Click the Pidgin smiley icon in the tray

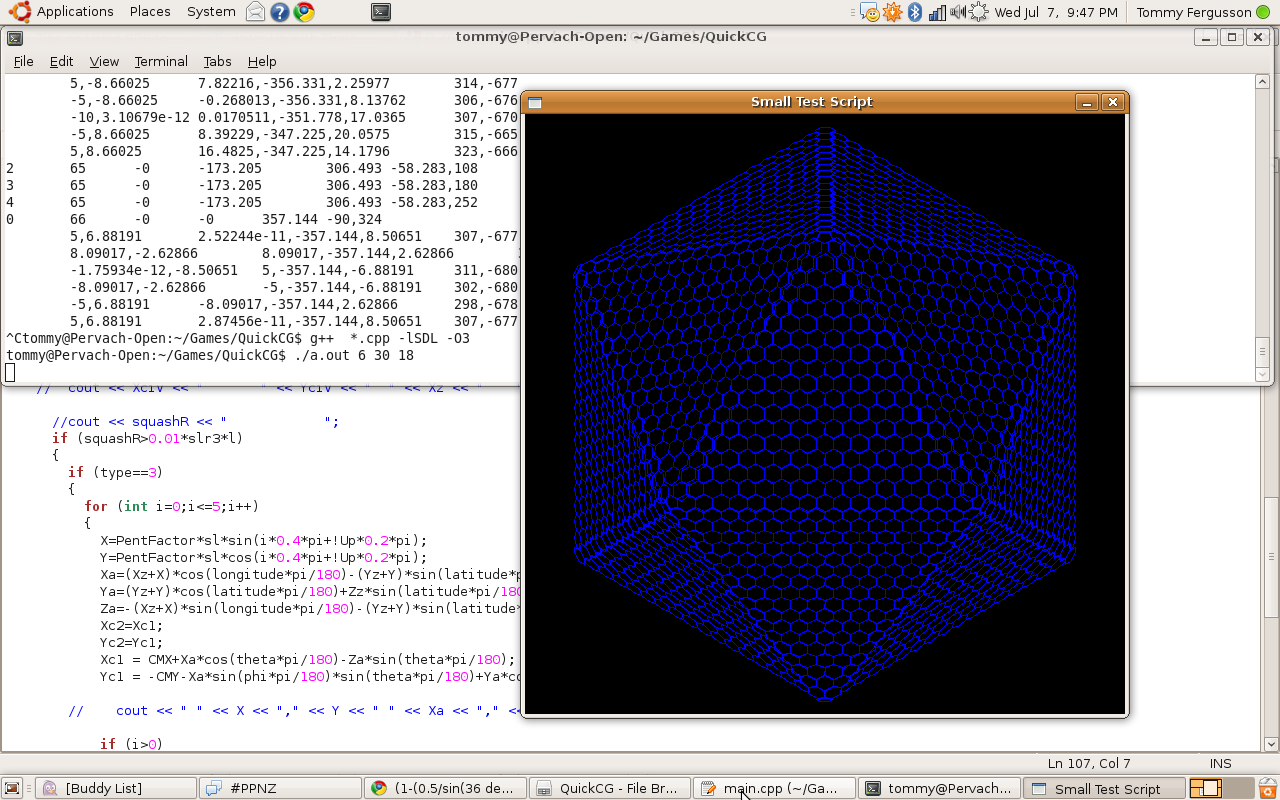click(x=869, y=12)
